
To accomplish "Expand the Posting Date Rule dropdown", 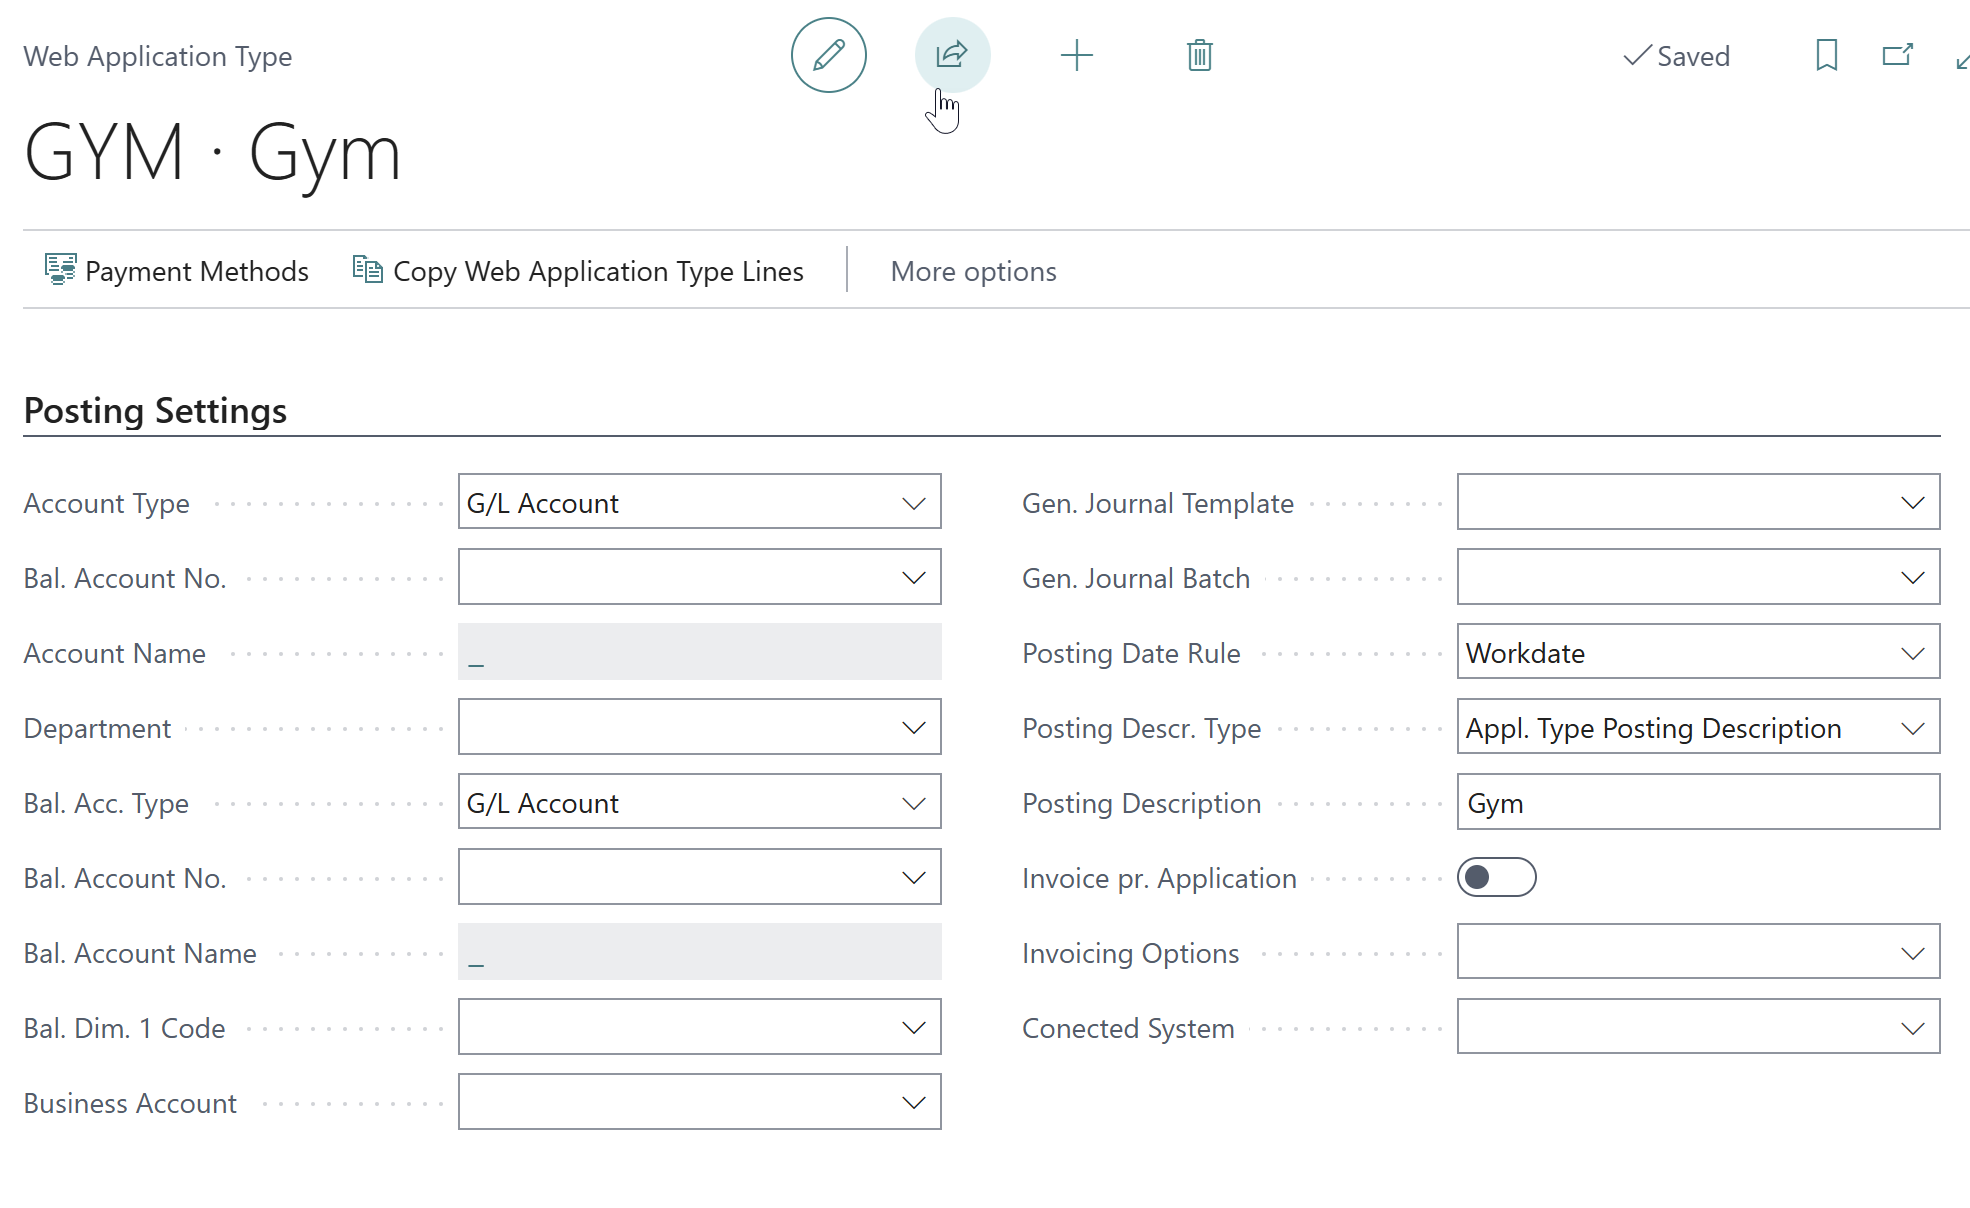I will coord(1698,652).
